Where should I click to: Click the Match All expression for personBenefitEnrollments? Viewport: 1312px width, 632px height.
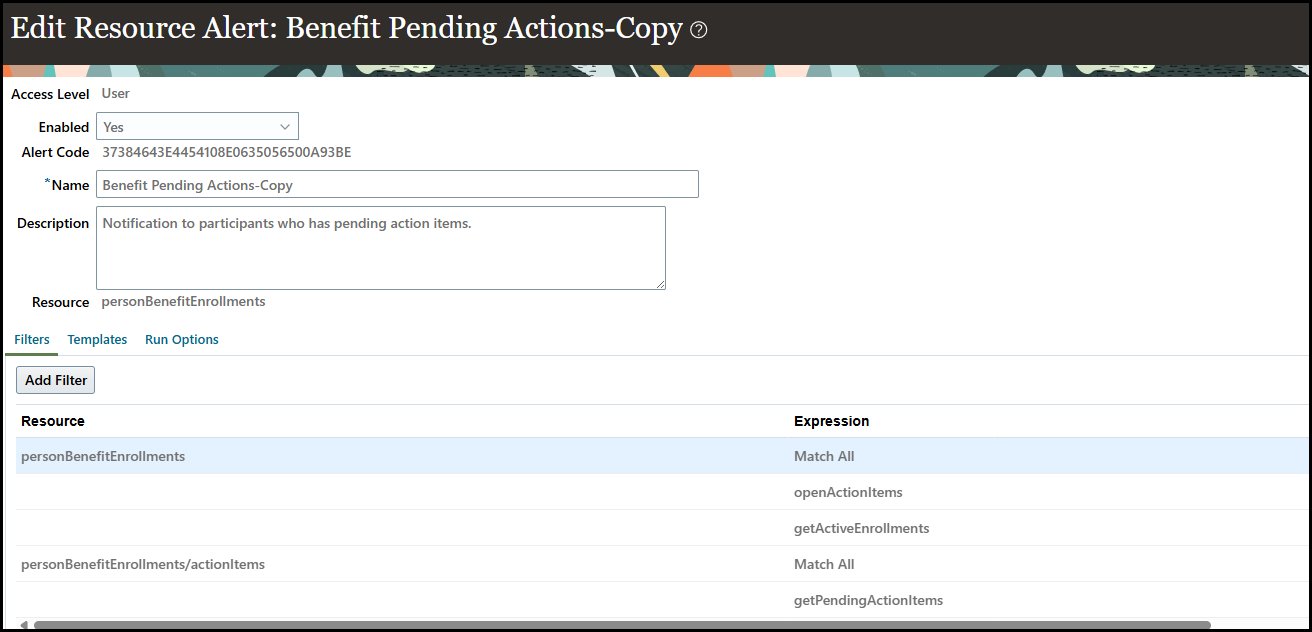click(x=824, y=456)
